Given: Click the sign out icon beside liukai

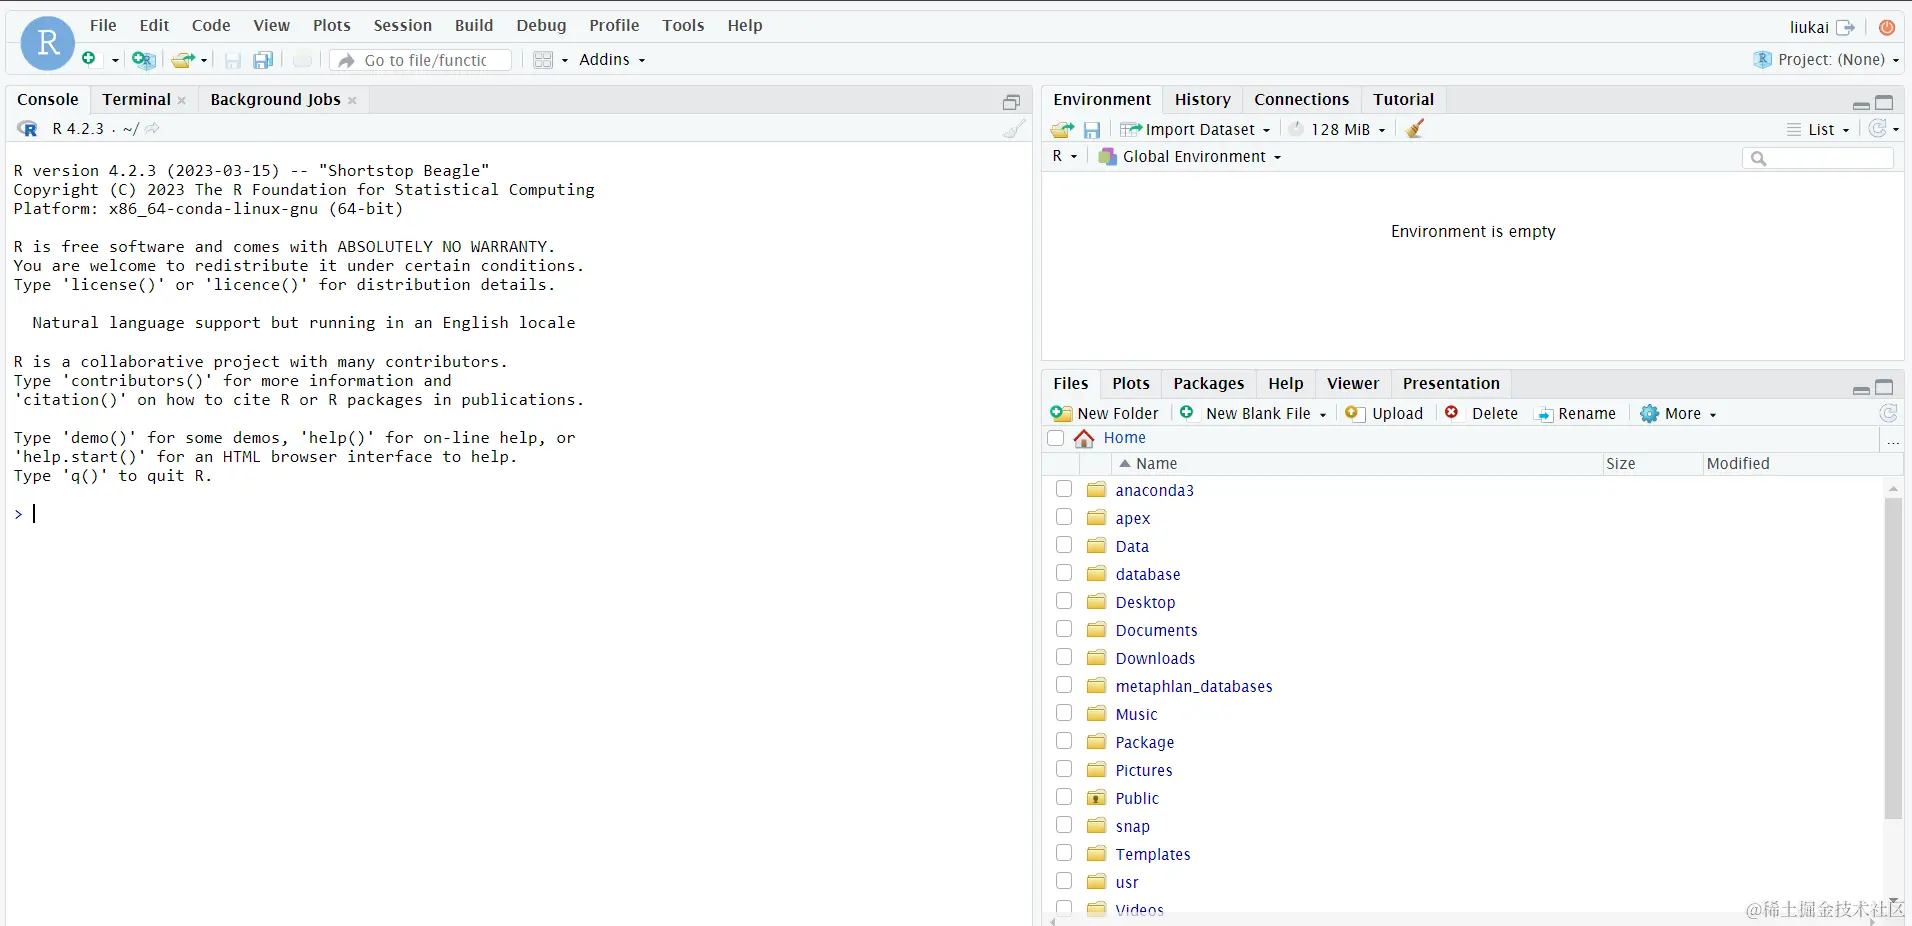Looking at the screenshot, I should [1846, 28].
